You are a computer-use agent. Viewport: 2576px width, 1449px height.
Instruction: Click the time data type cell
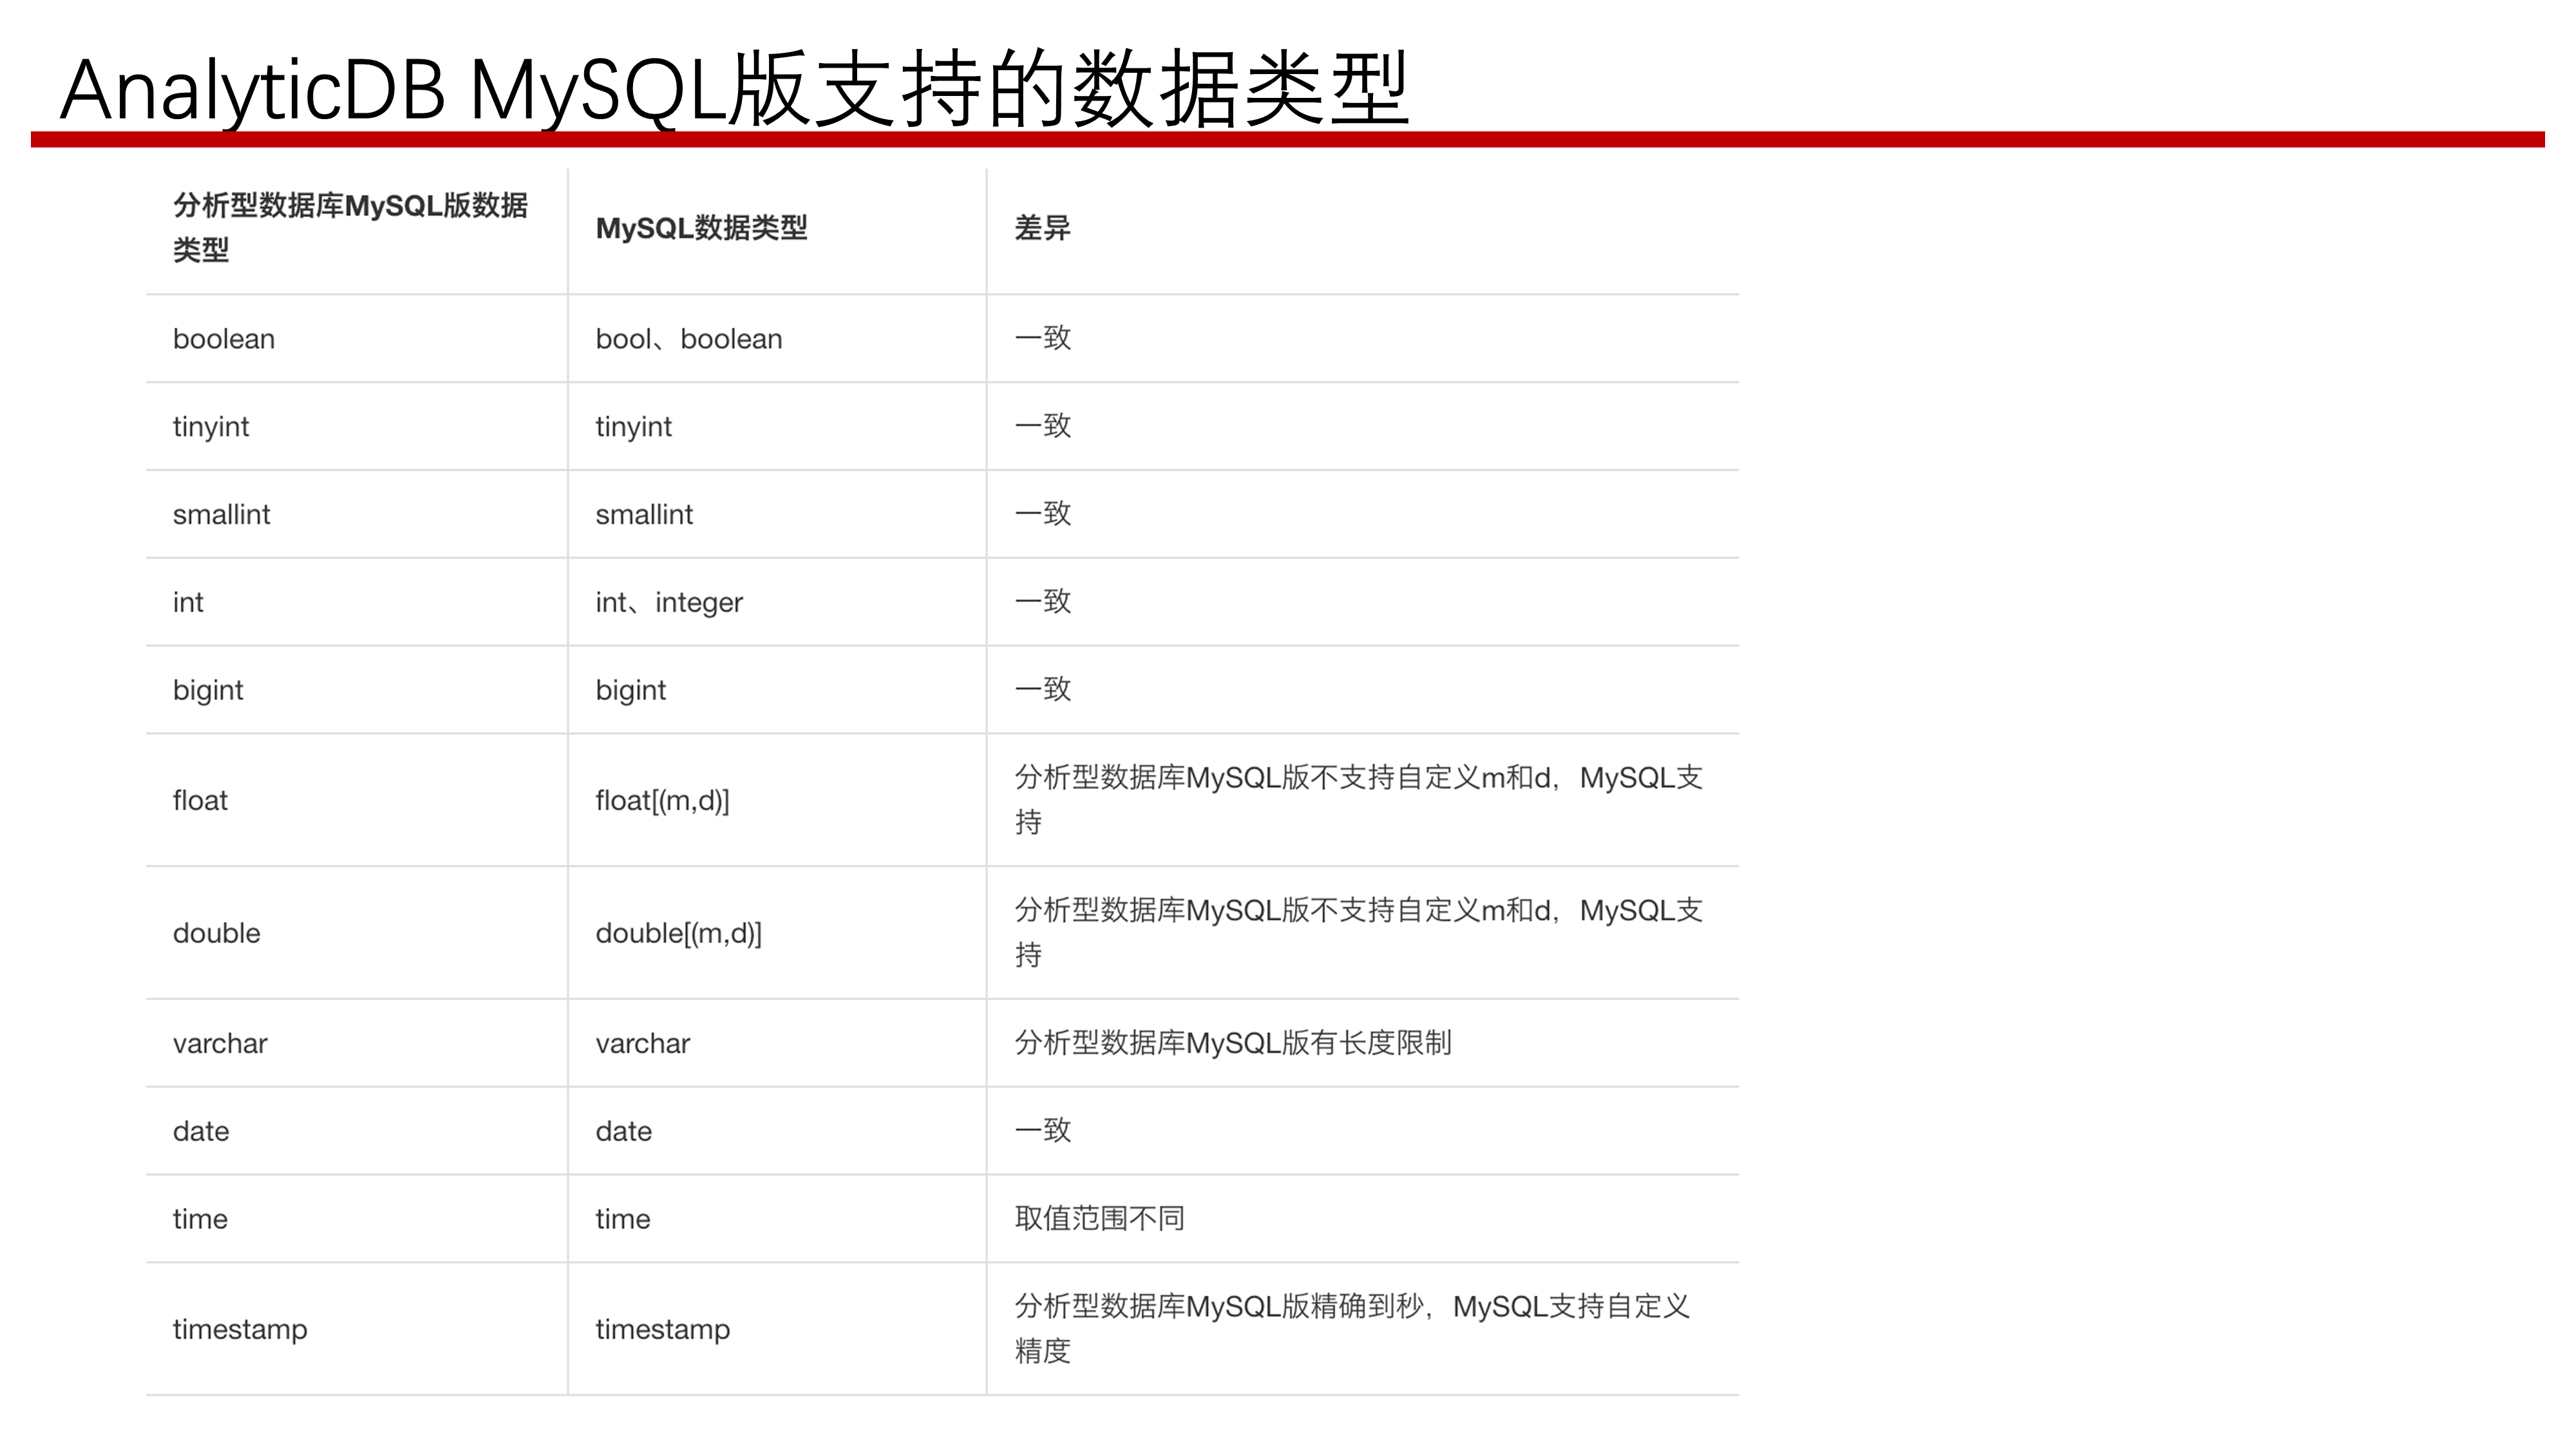point(198,1218)
